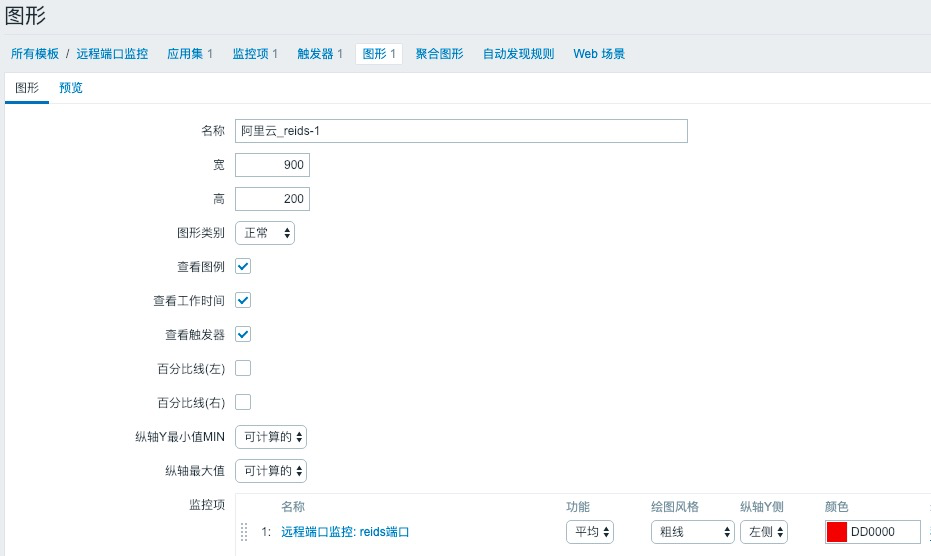Open the 纵轴最大值 dropdown
This screenshot has height=556, width=931.
coord(271,470)
